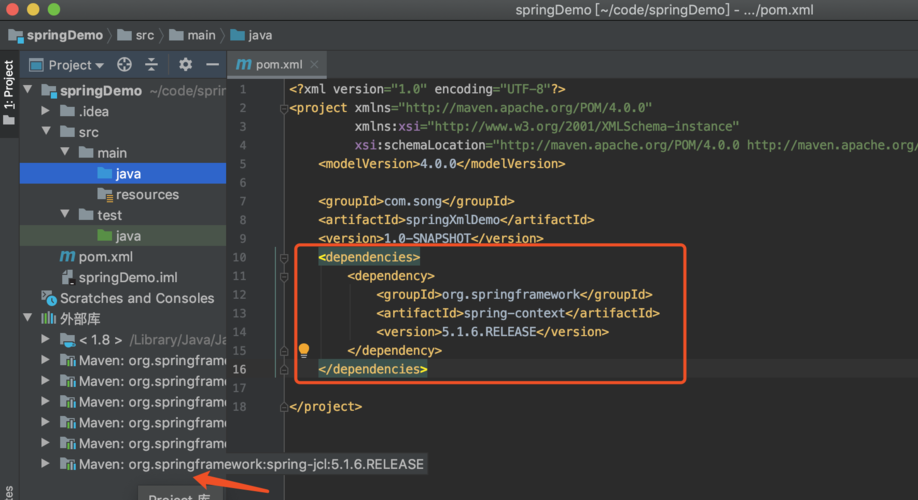918x500 pixels.
Task: Click the collapse all icon in Project panel
Action: point(152,64)
